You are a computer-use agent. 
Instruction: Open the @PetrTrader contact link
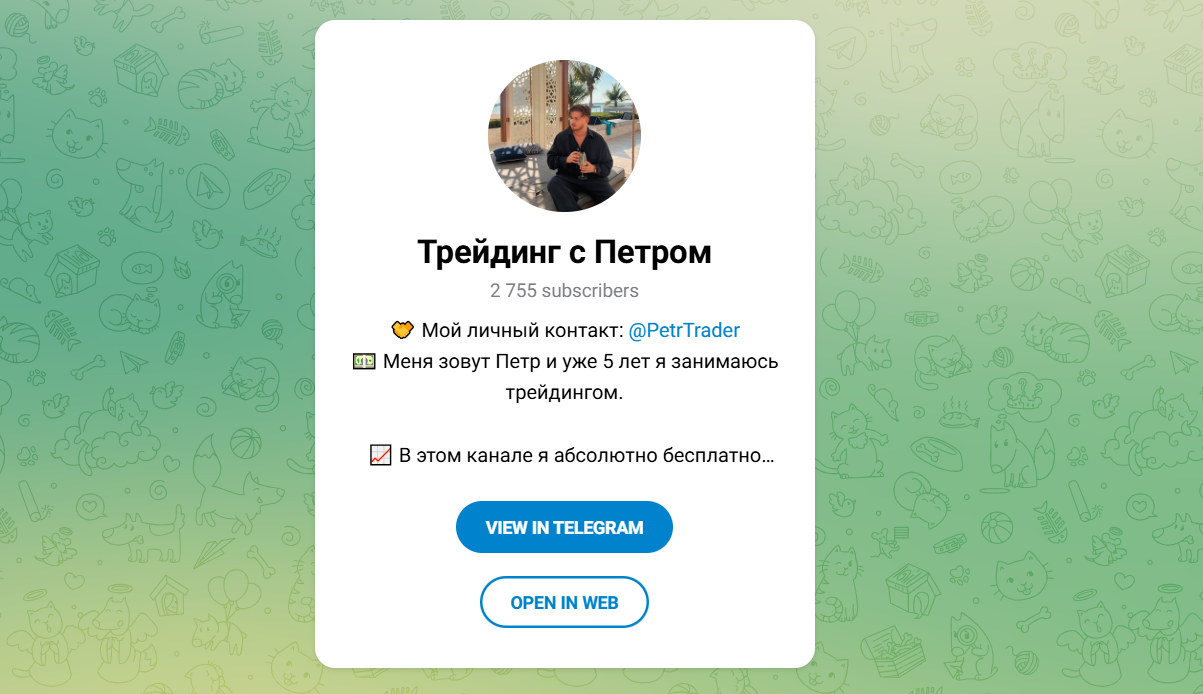tap(684, 330)
